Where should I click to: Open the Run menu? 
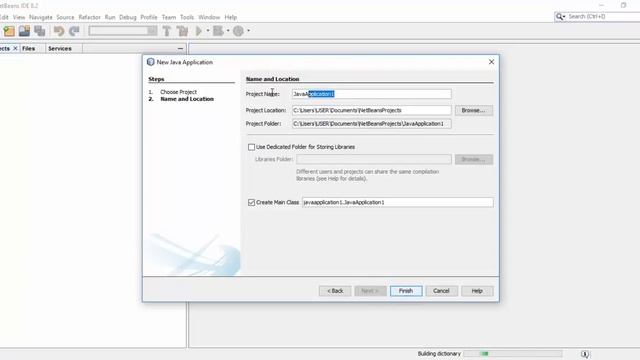click(x=110, y=17)
